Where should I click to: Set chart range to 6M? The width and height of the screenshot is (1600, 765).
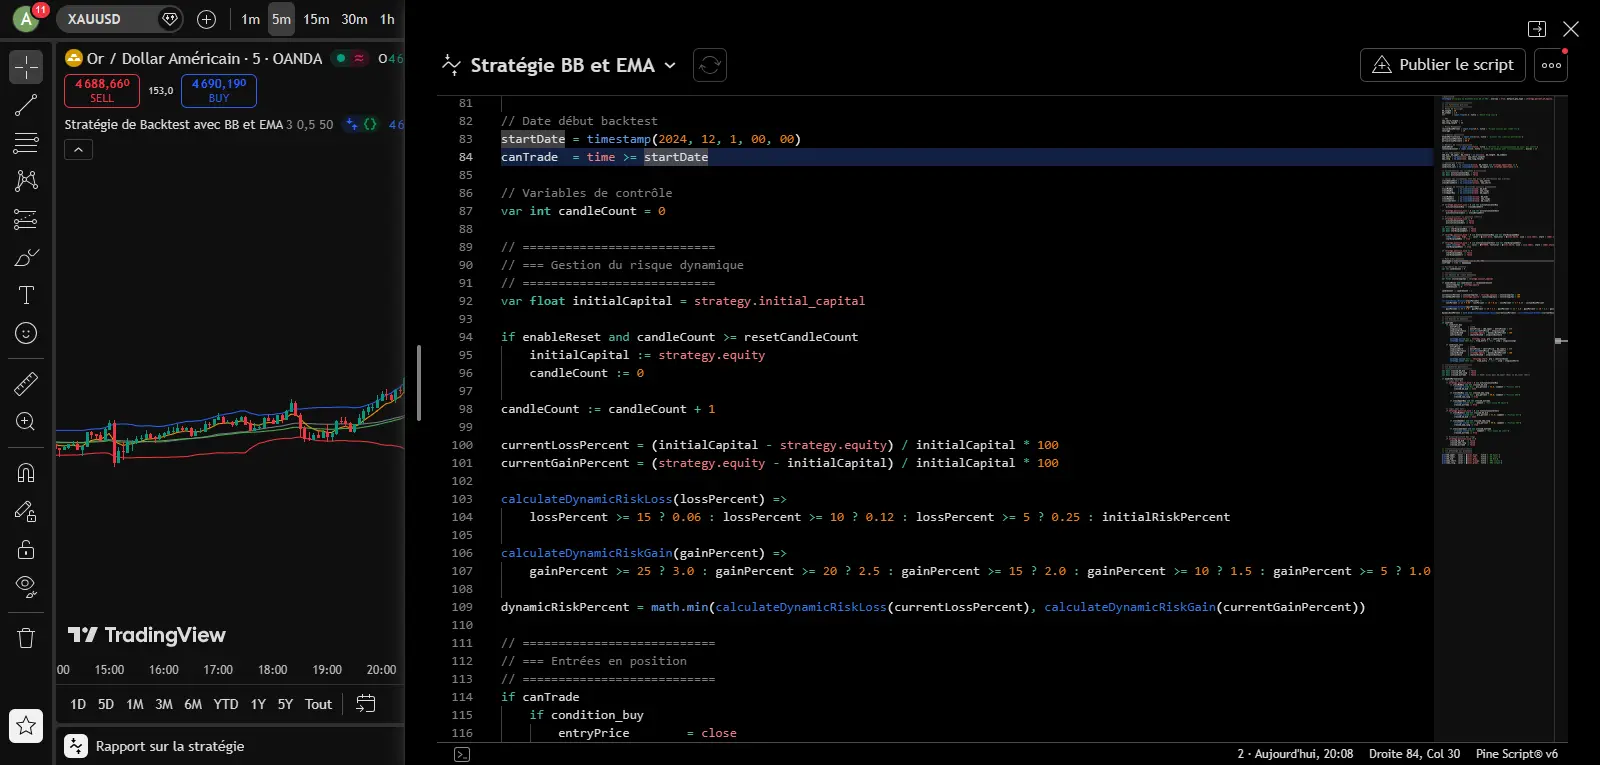point(193,704)
